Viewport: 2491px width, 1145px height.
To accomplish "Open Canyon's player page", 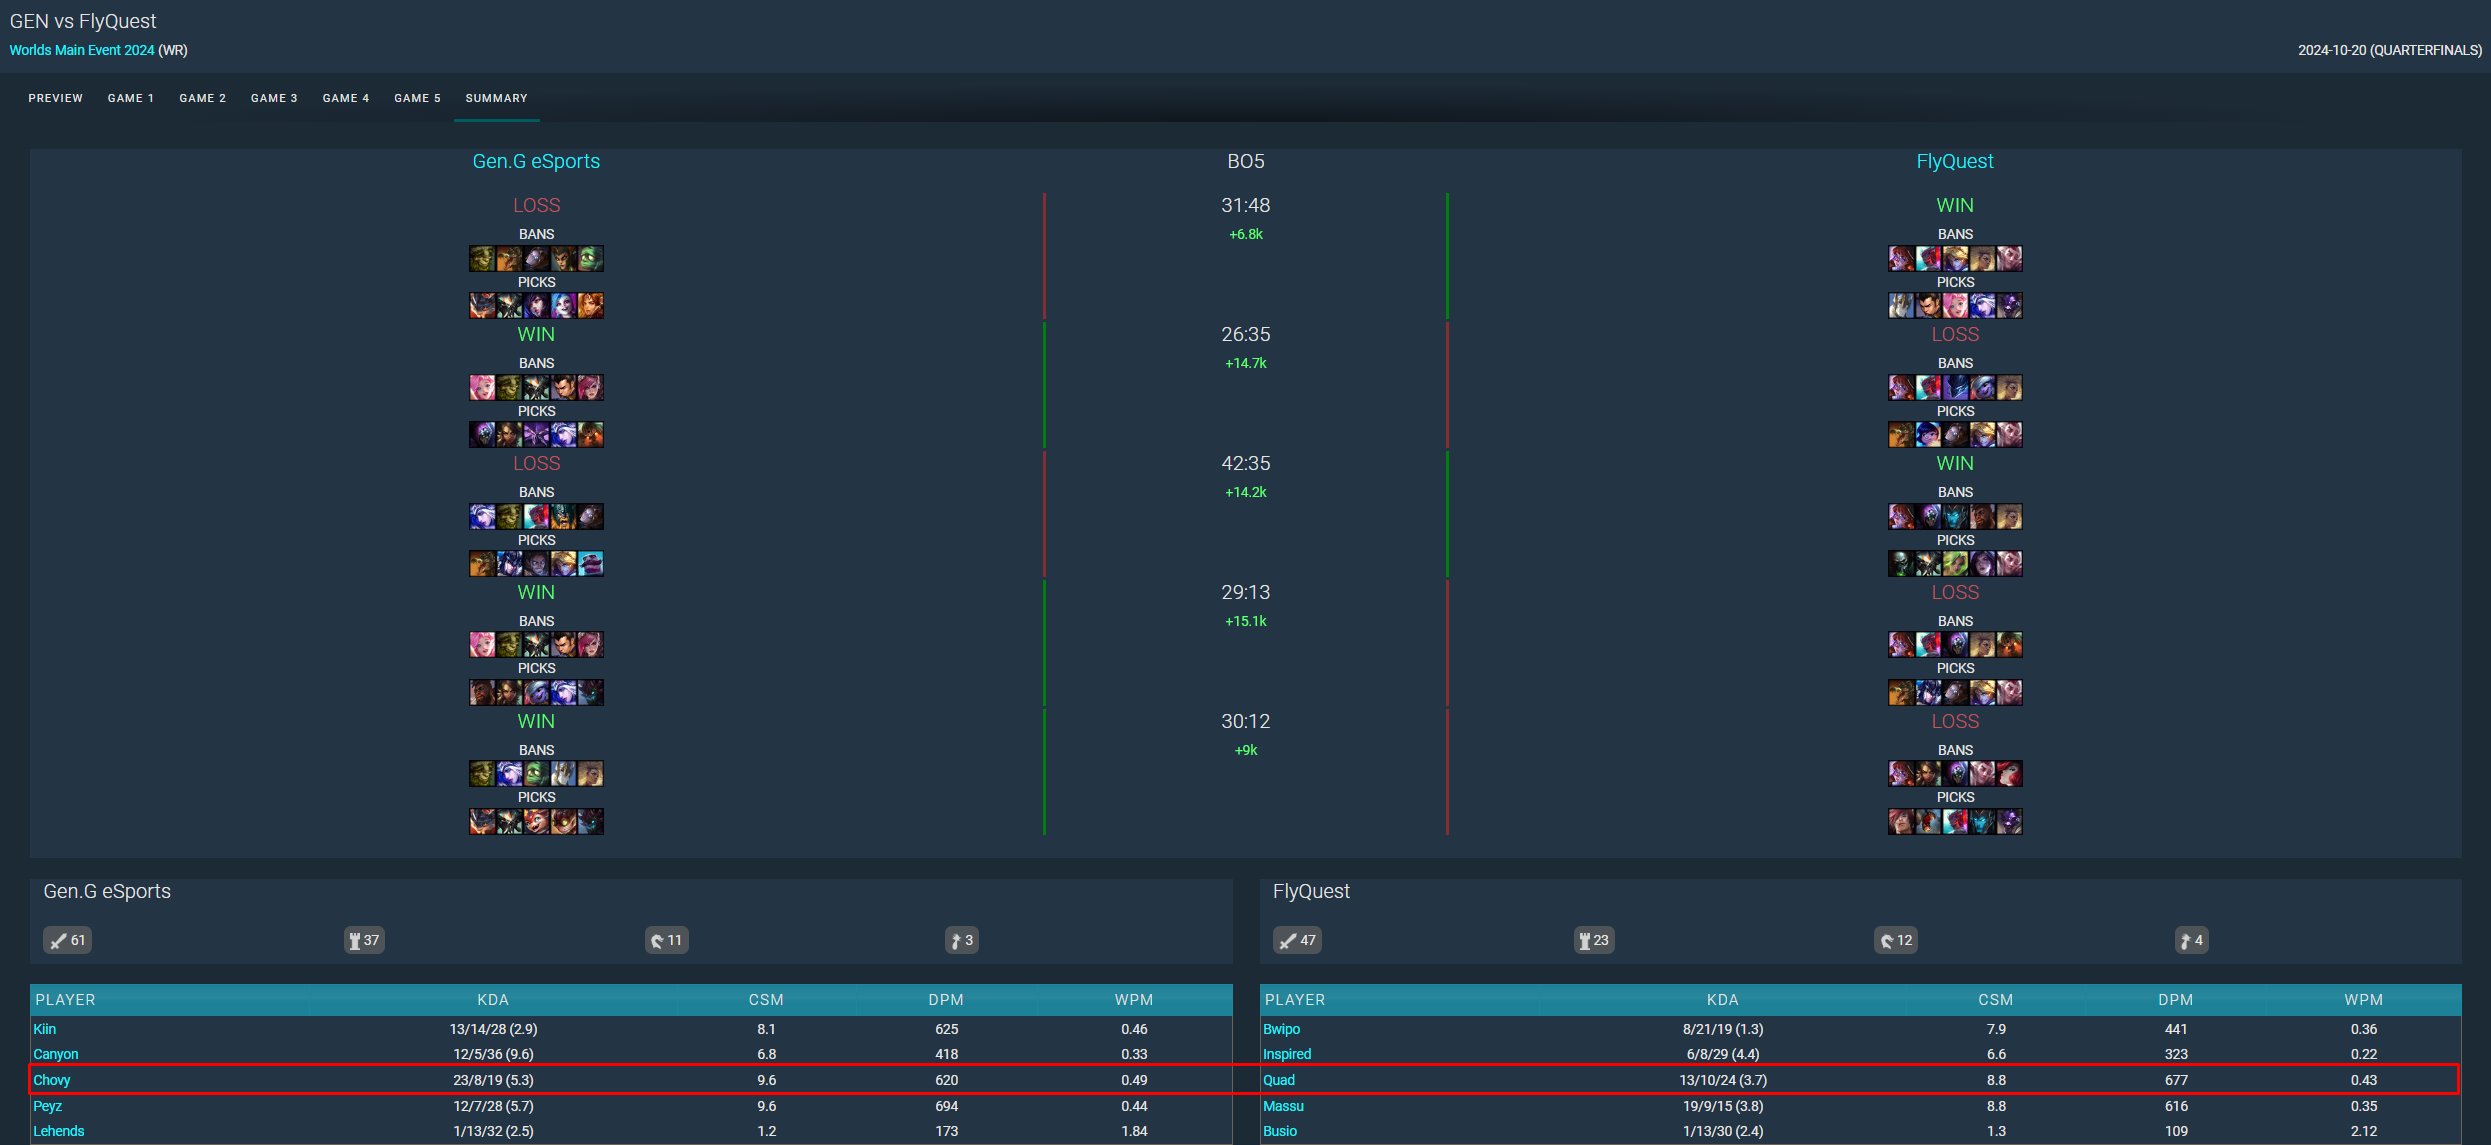I will pos(56,1054).
